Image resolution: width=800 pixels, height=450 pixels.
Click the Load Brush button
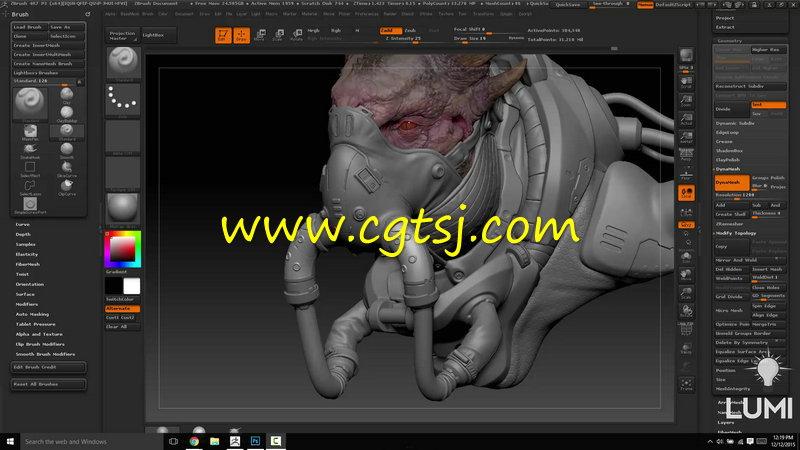tap(30, 27)
